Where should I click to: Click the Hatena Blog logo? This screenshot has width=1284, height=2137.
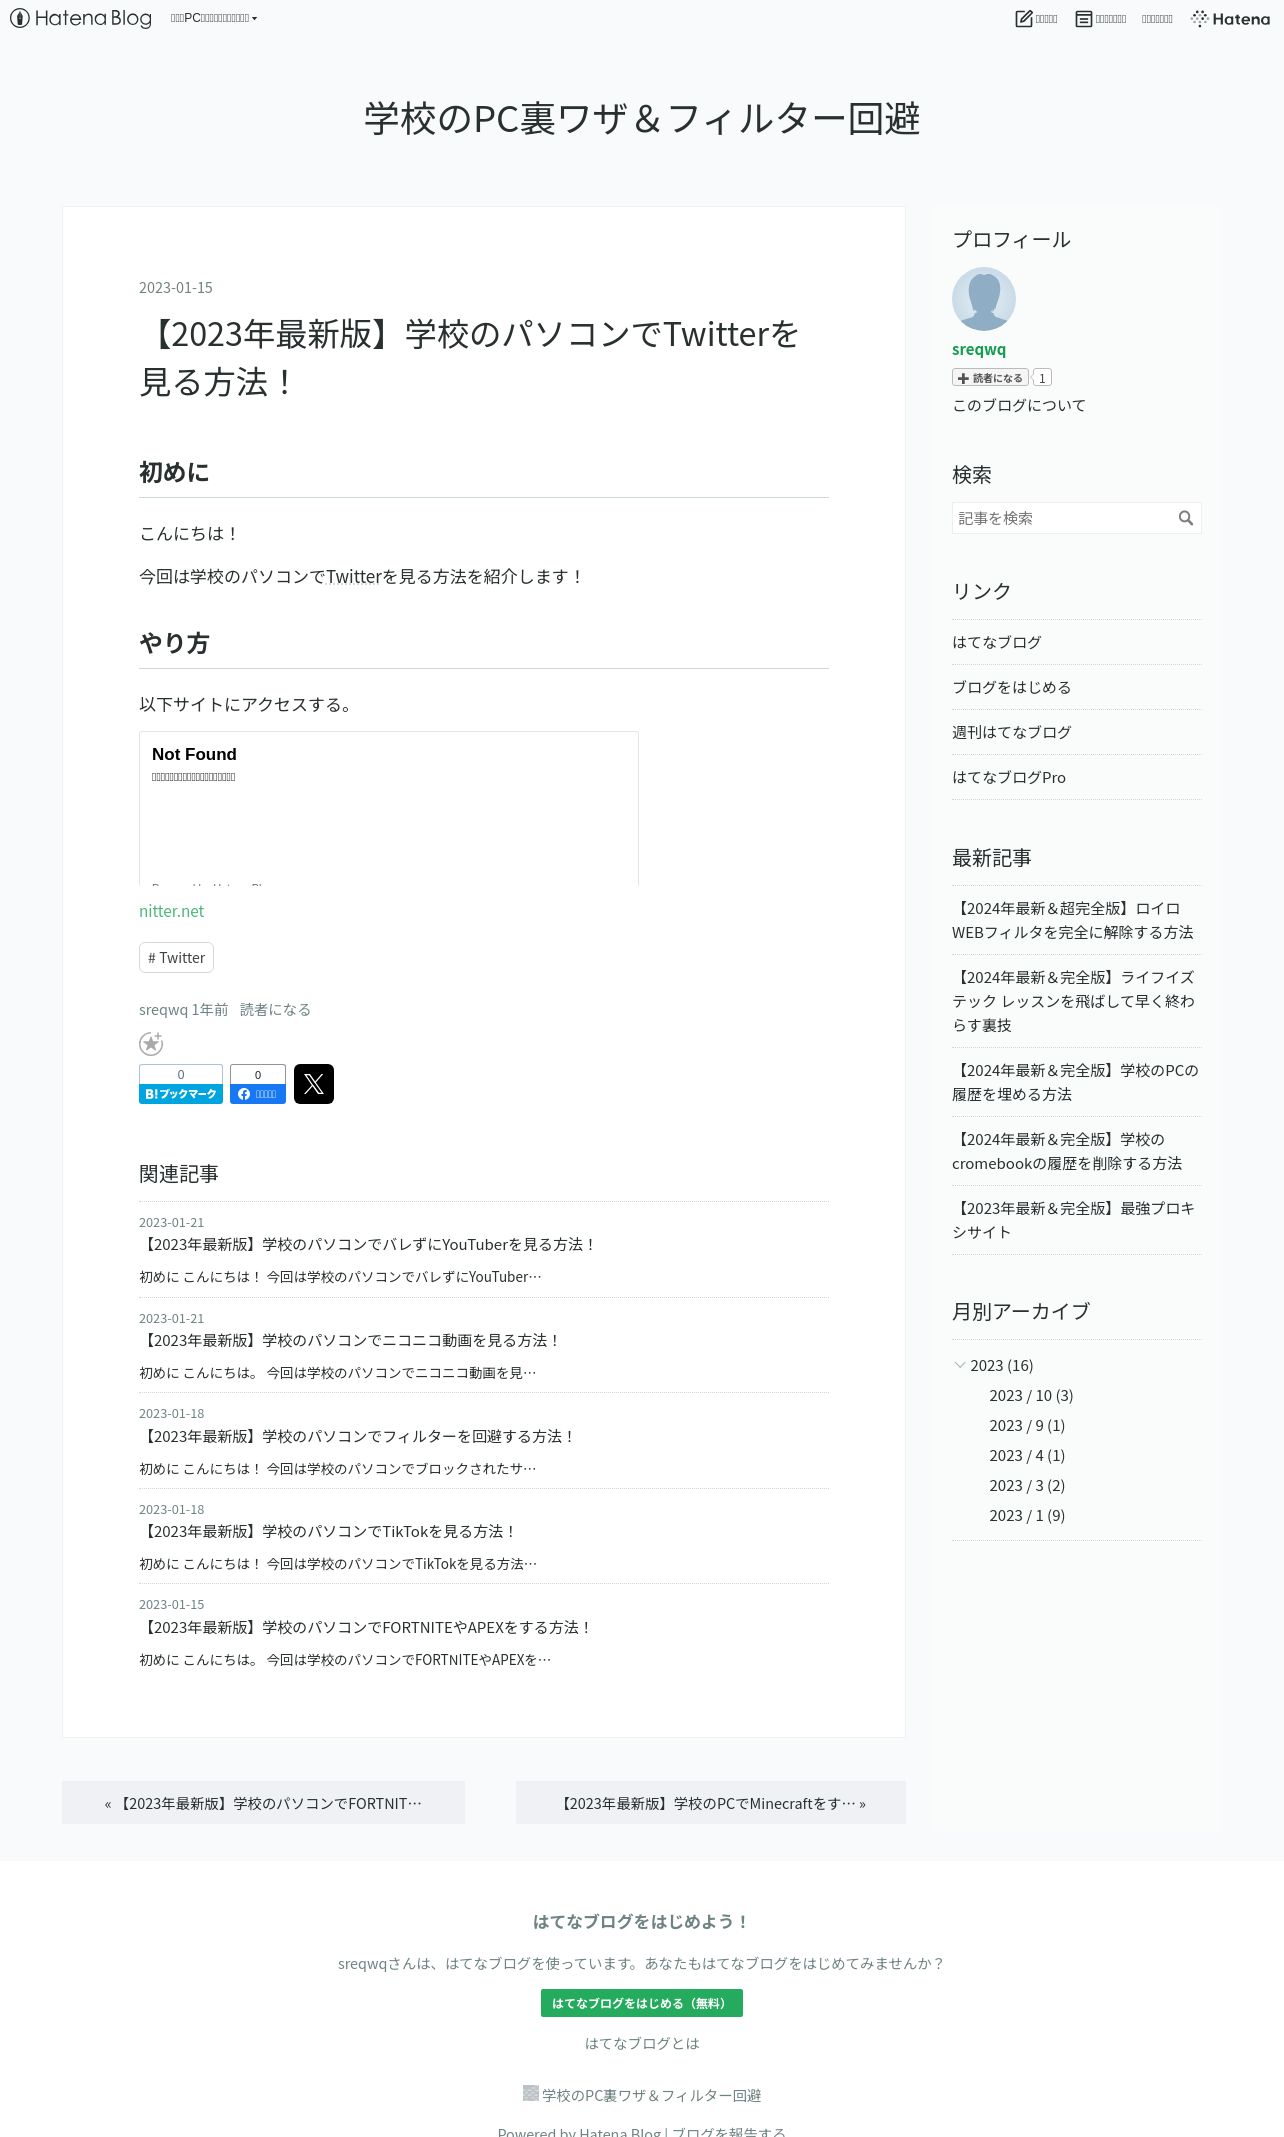pyautogui.click(x=81, y=18)
